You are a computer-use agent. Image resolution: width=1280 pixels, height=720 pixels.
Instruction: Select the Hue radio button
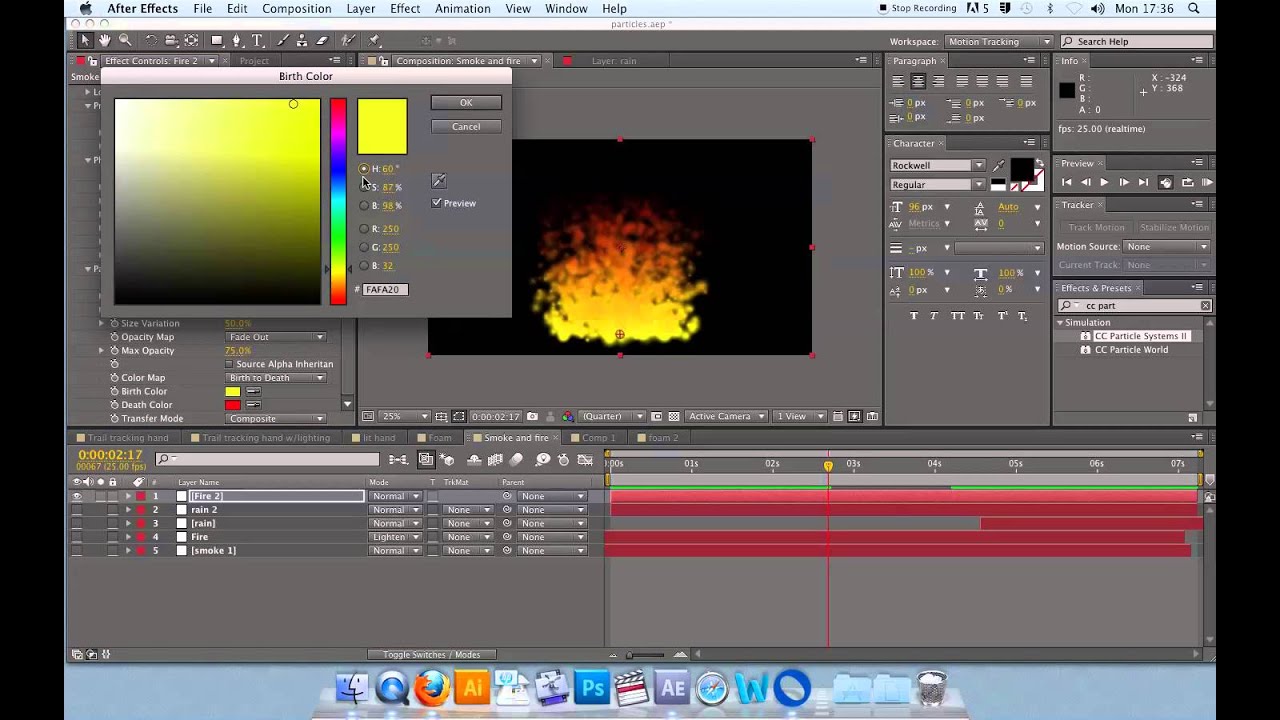coord(364,169)
